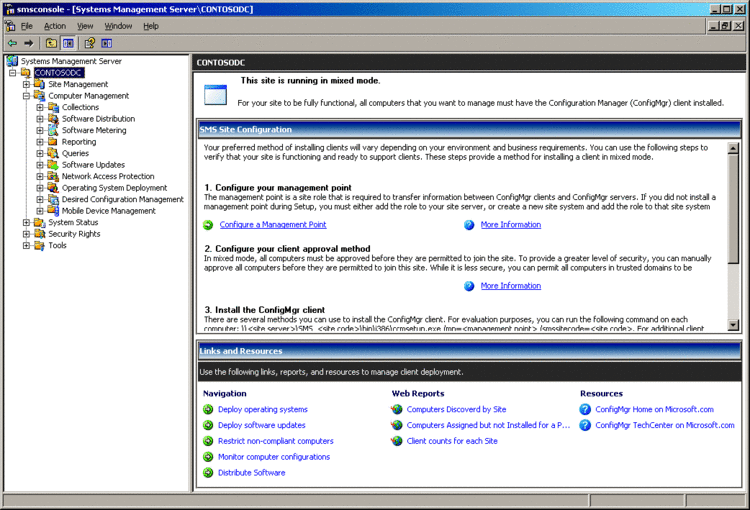Click green arrow beside Configure a Management Point
The image size is (750, 510).
coord(208,225)
